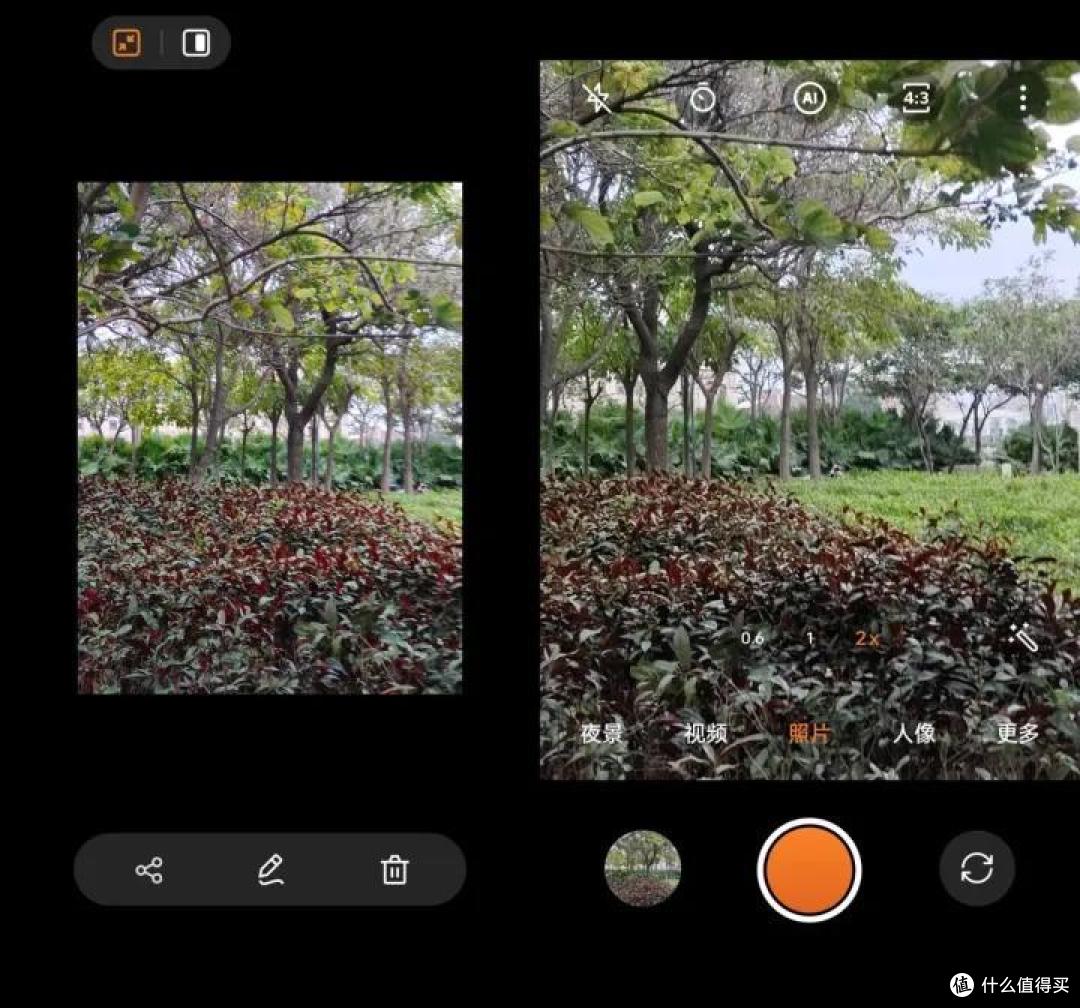Open the three-dot more options menu

point(1023,99)
